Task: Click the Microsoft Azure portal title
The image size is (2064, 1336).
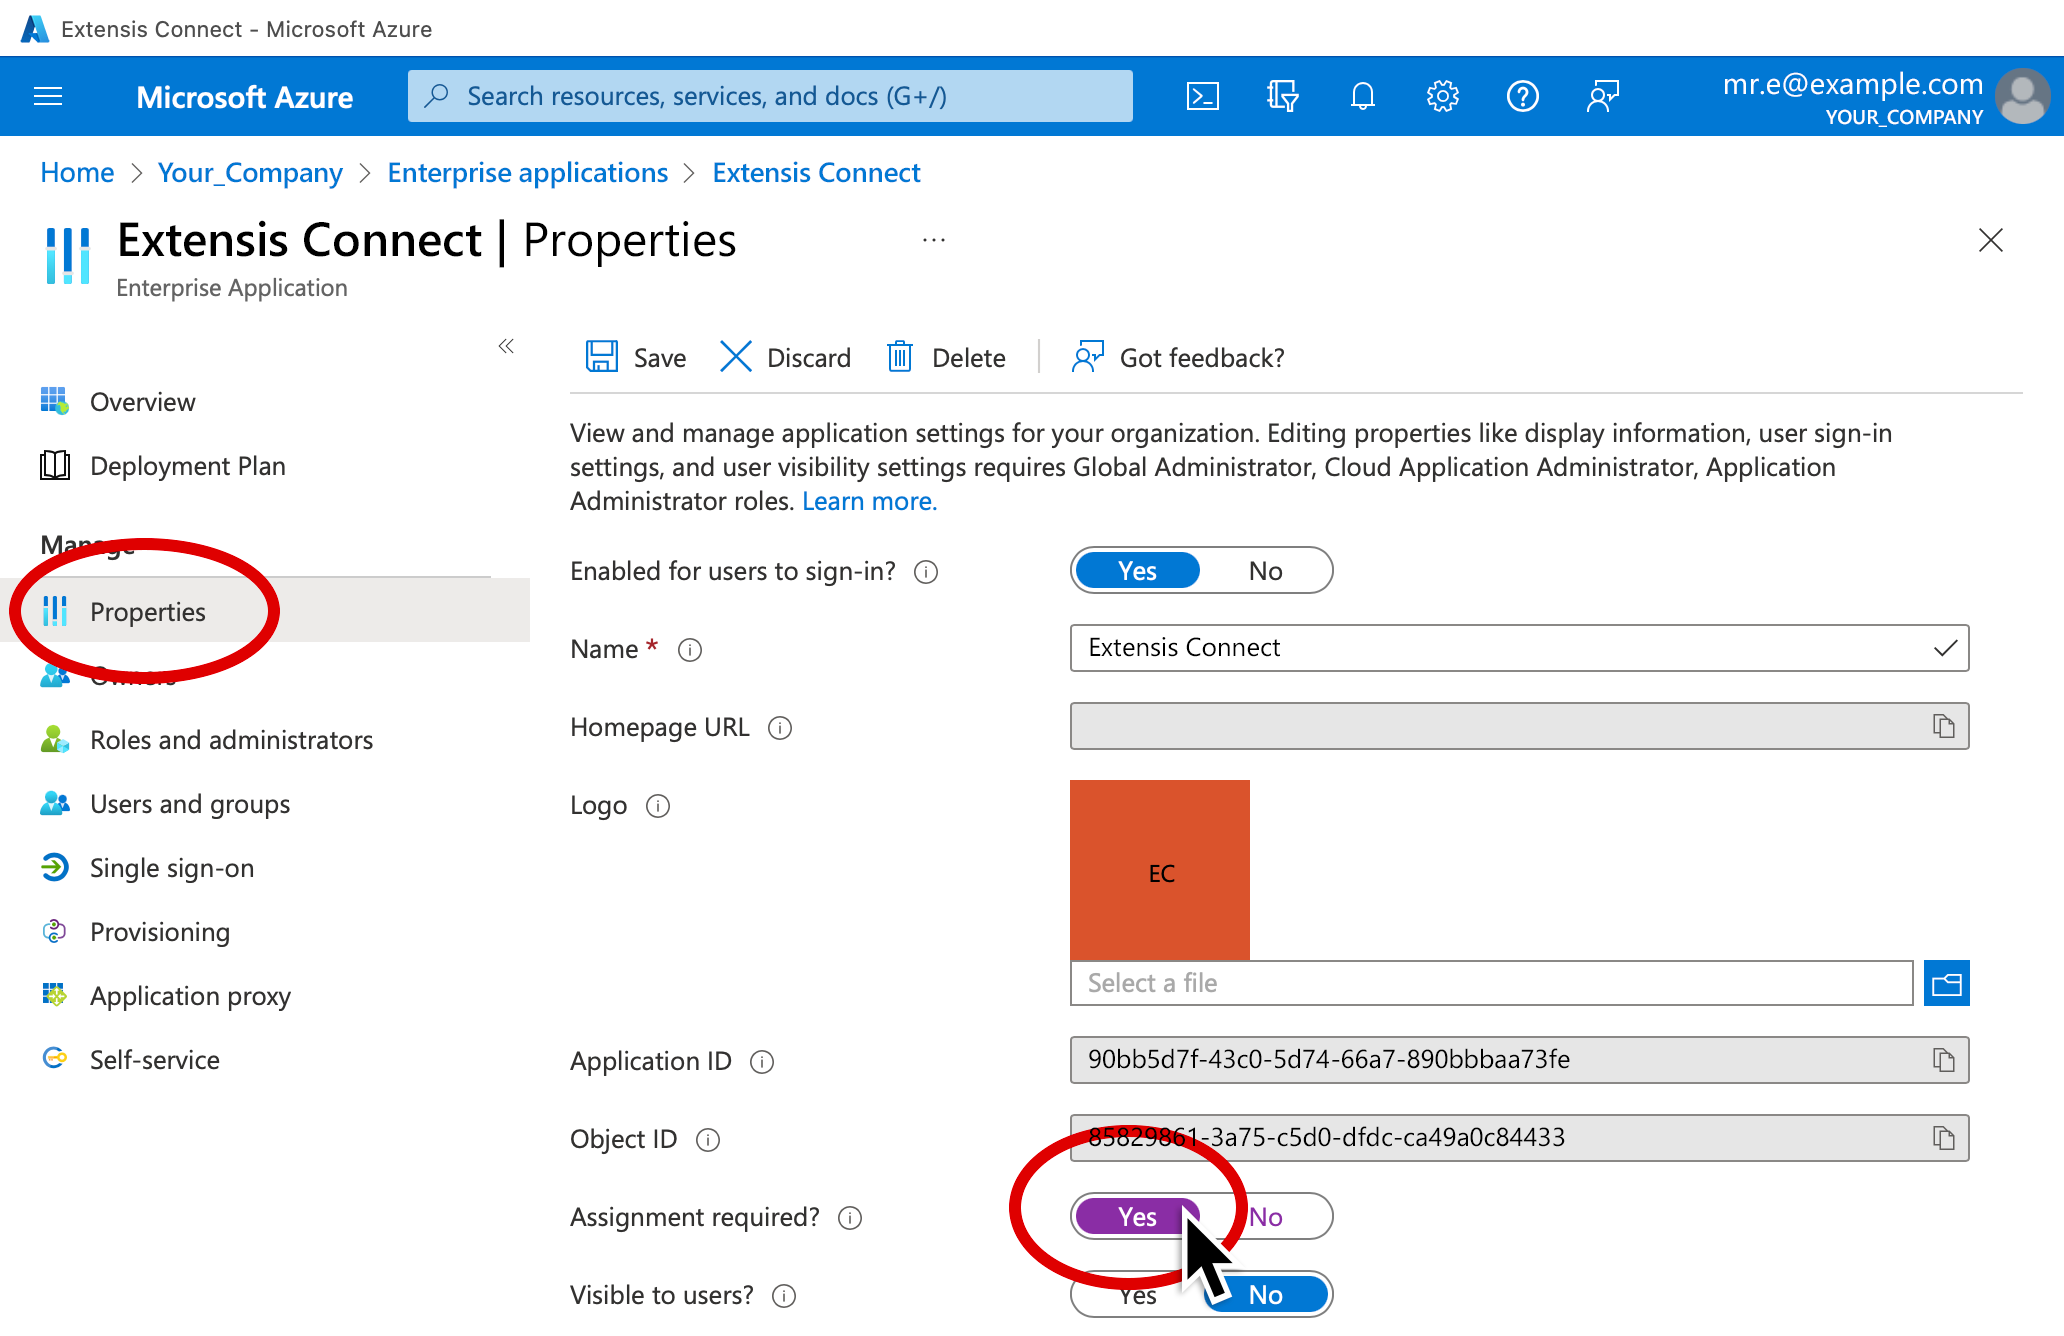Action: point(245,97)
